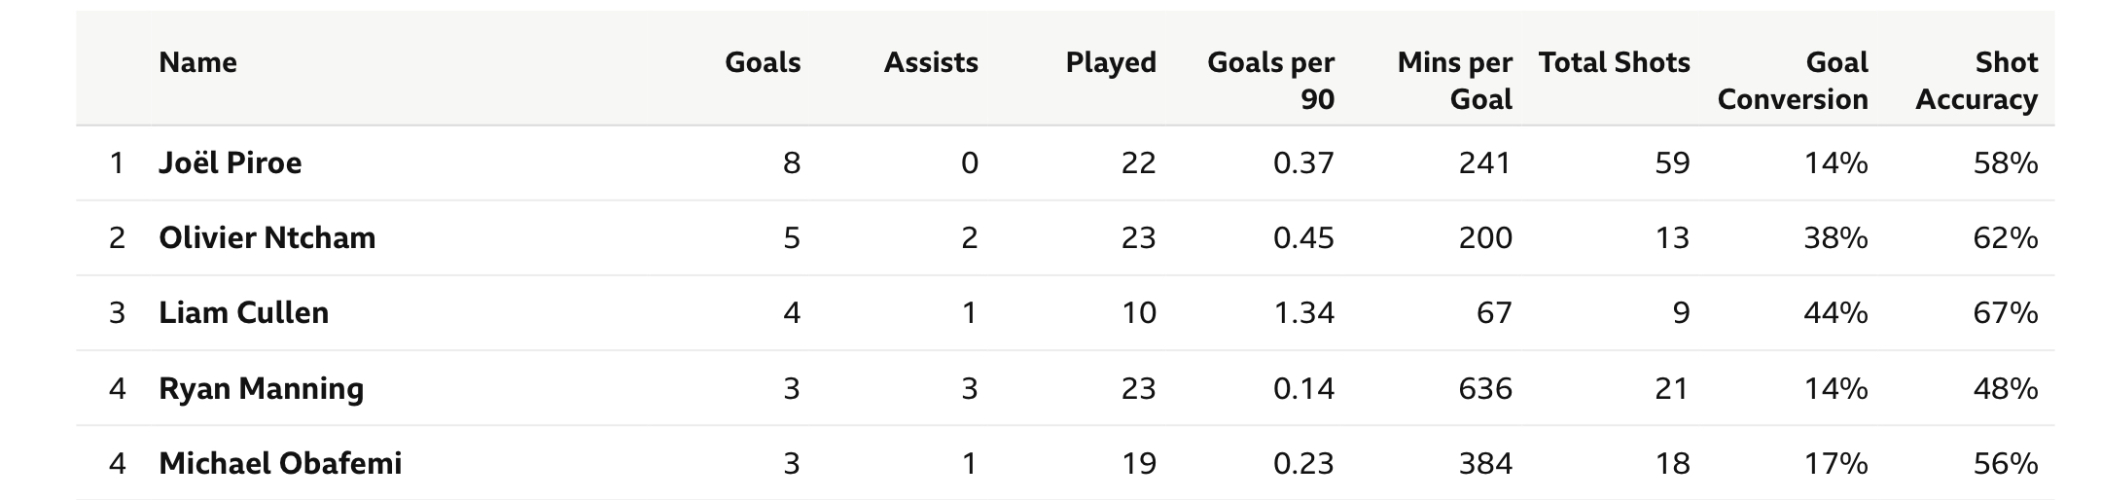Select the Played column header
The width and height of the screenshot is (2101, 500).
pos(1110,63)
